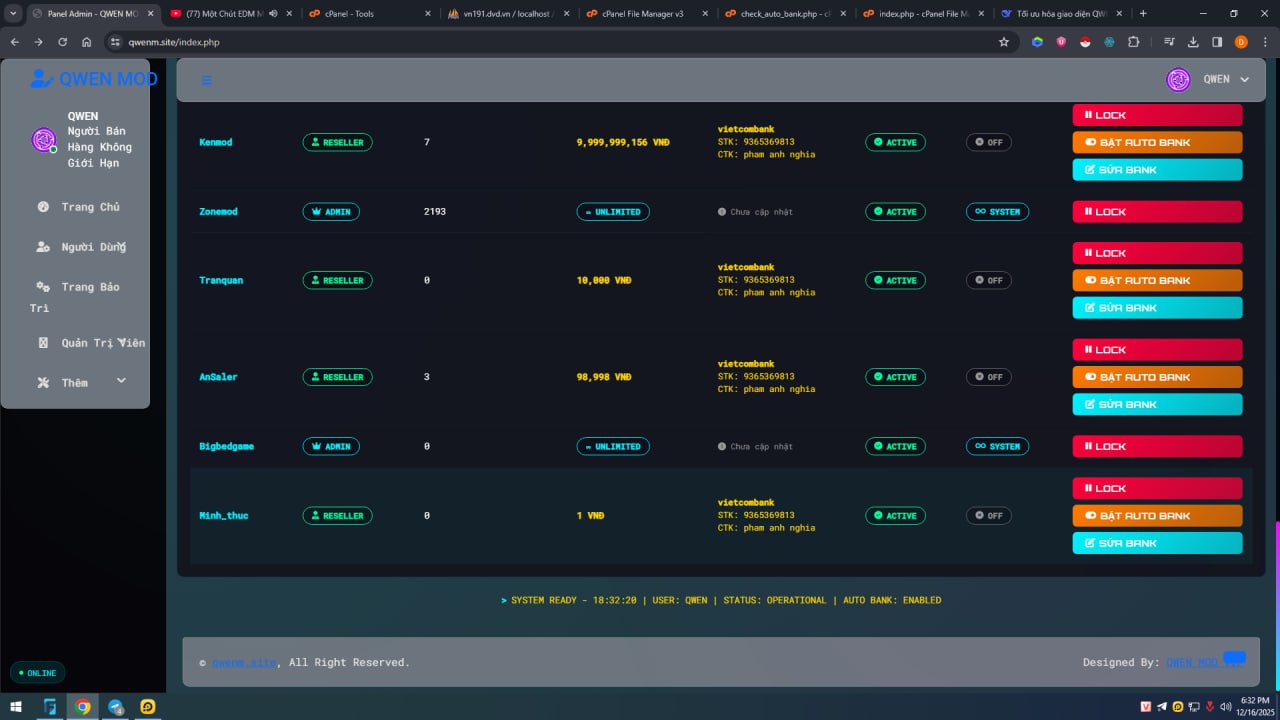Open Chrome from the Windows taskbar
The image size is (1280, 720).
83,707
